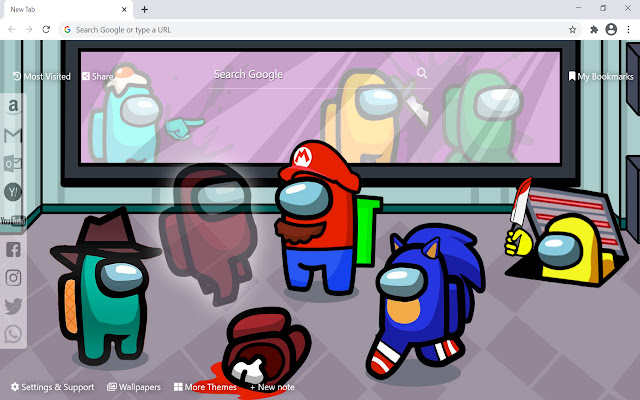This screenshot has height=400, width=640.
Task: Open the Amazon shortcut in sidebar
Action: tap(13, 106)
